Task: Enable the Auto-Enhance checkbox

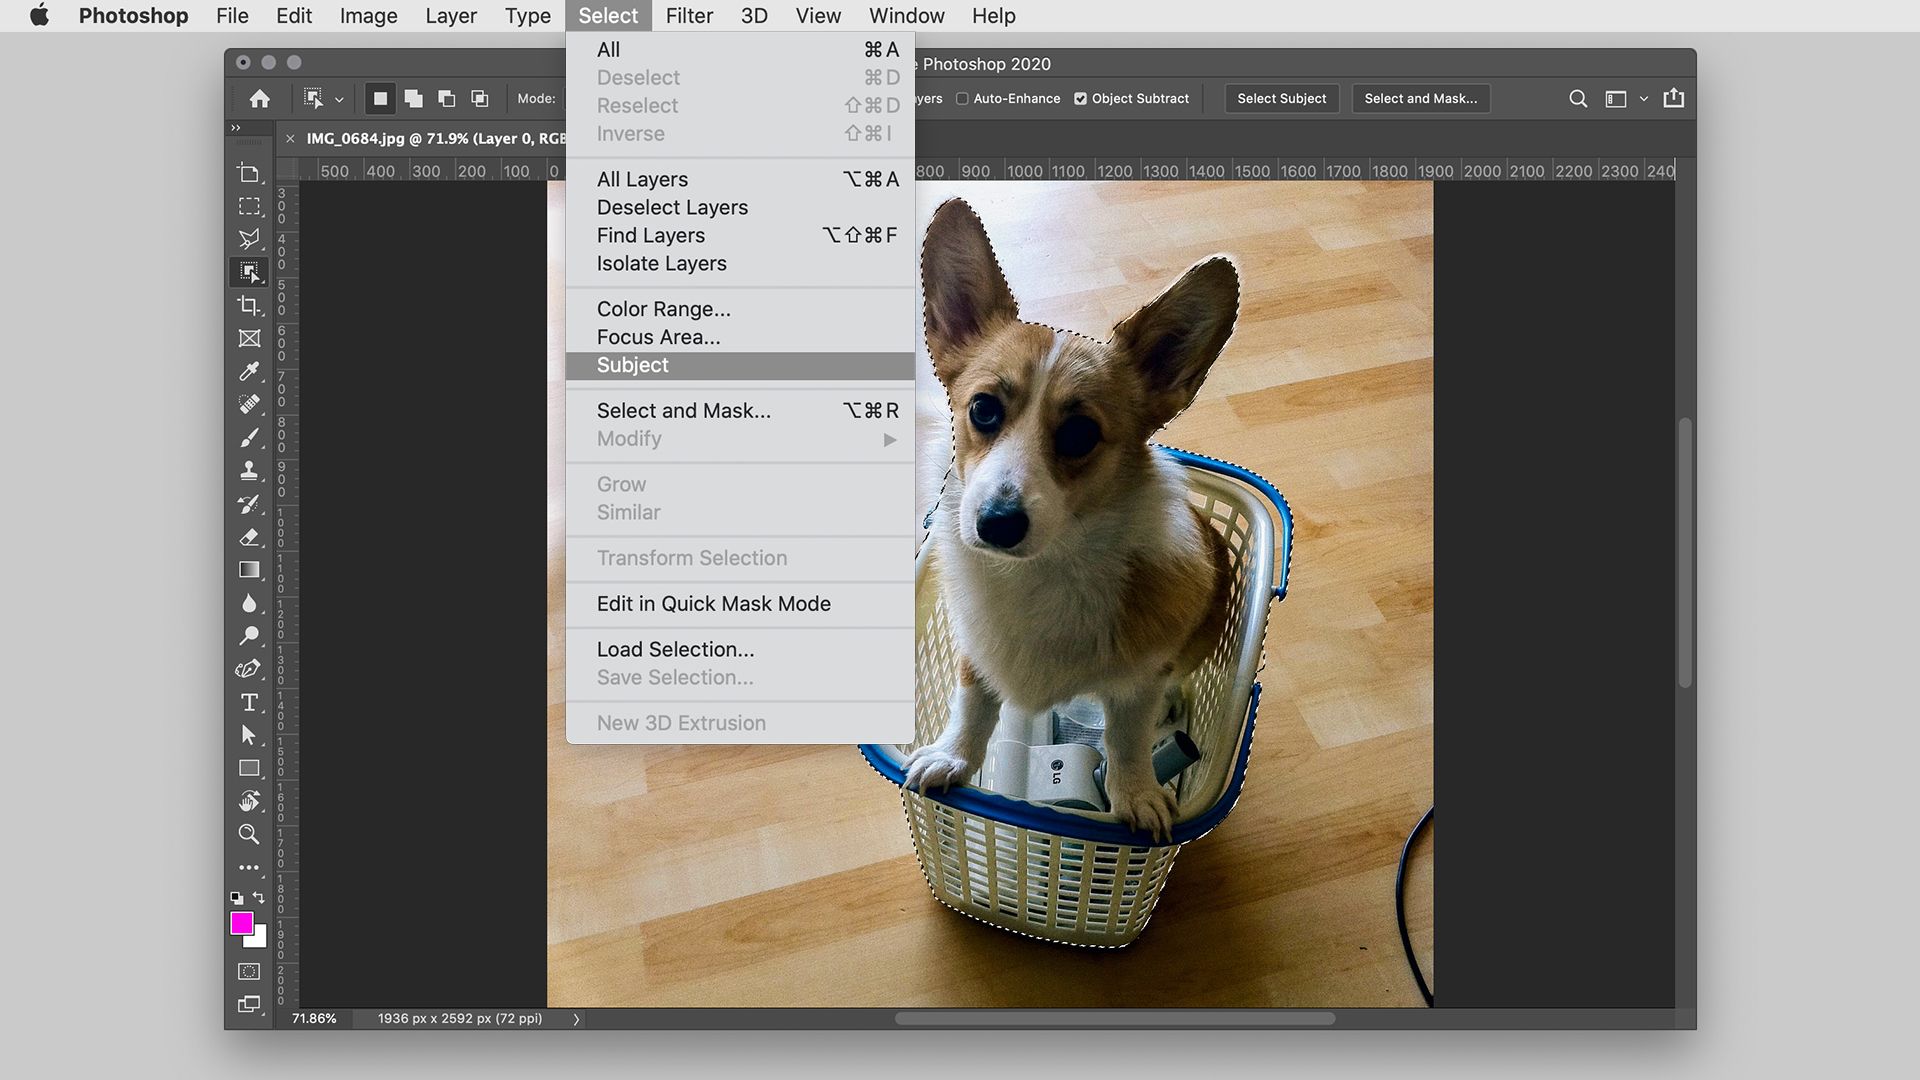Action: [962, 98]
